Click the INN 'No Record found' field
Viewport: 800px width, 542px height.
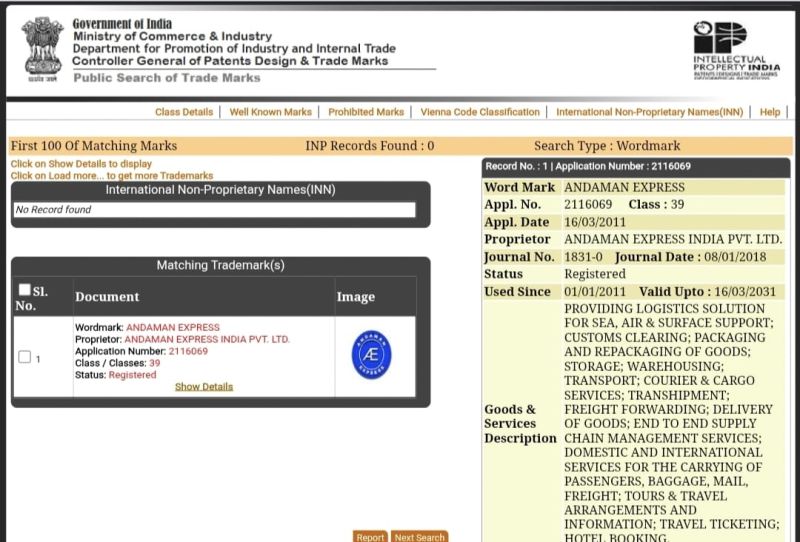click(x=214, y=210)
